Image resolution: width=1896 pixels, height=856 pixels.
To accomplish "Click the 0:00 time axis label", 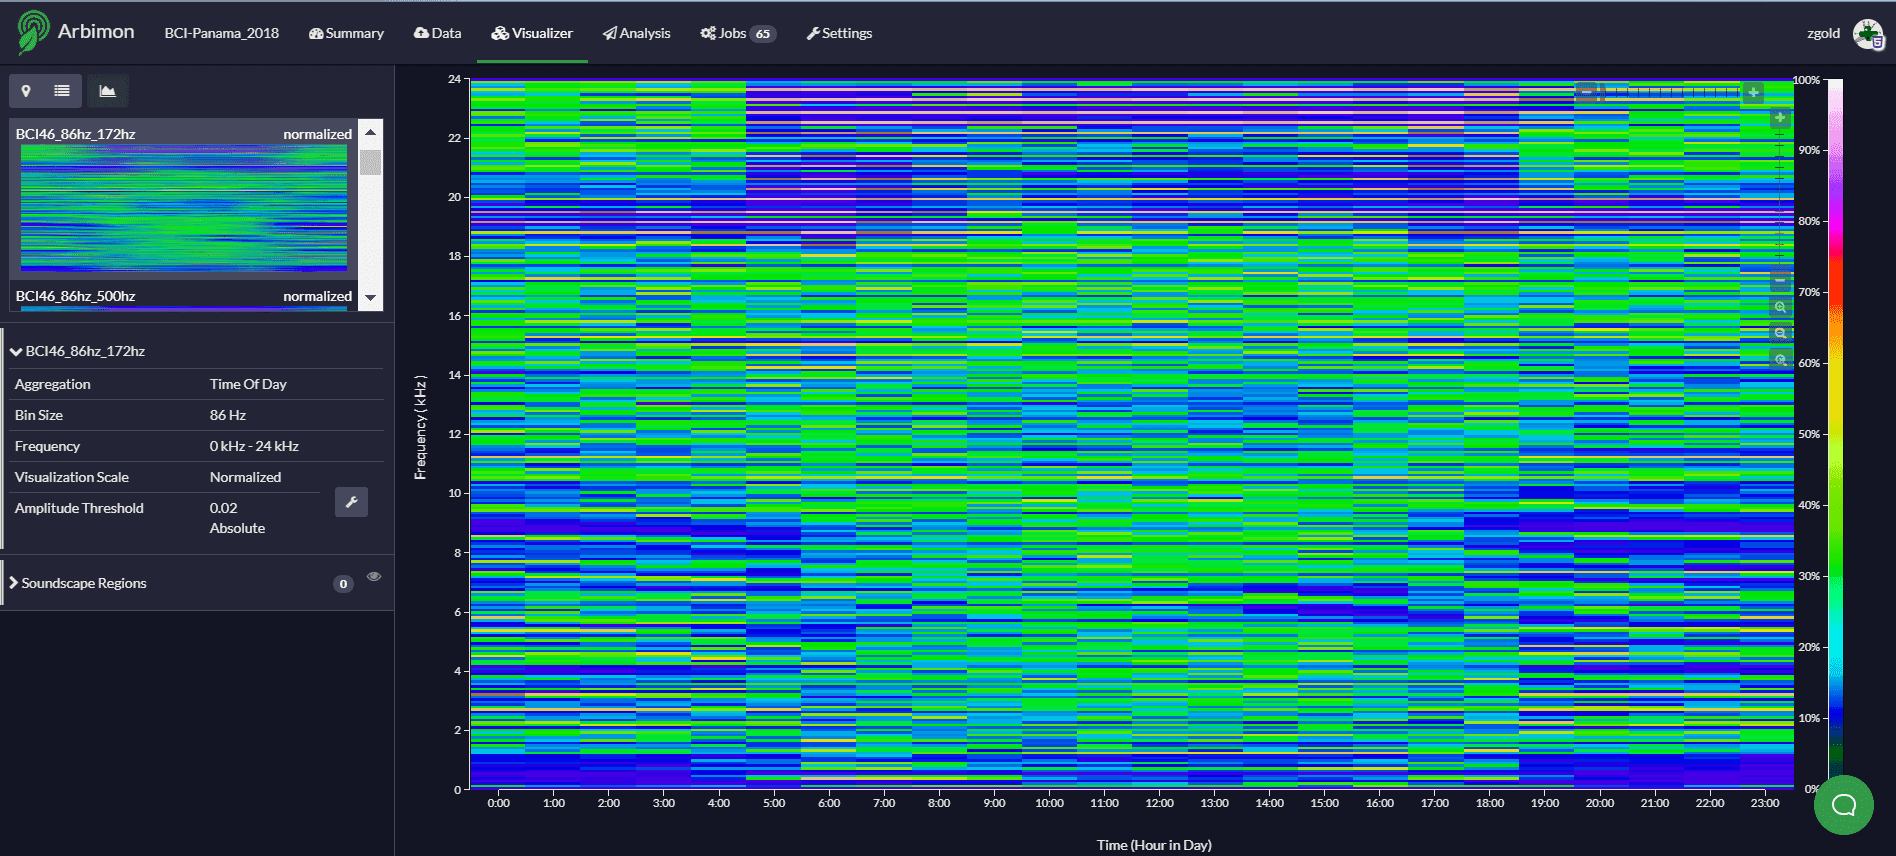I will pyautogui.click(x=498, y=803).
